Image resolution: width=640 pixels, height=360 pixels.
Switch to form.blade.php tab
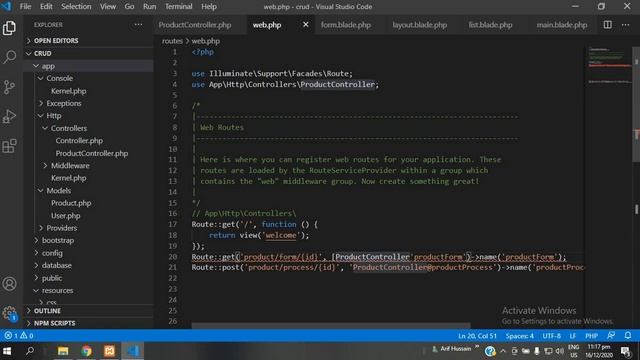click(346, 25)
